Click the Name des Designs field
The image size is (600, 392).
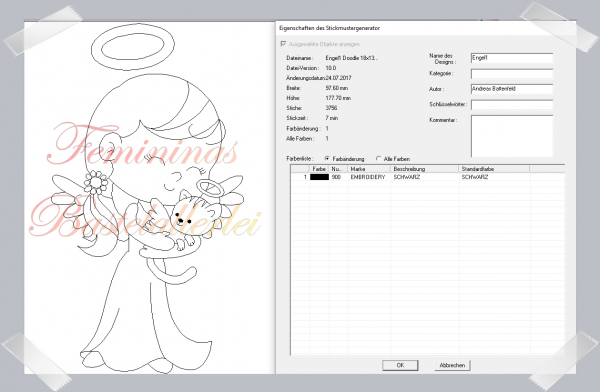pyautogui.click(x=512, y=58)
